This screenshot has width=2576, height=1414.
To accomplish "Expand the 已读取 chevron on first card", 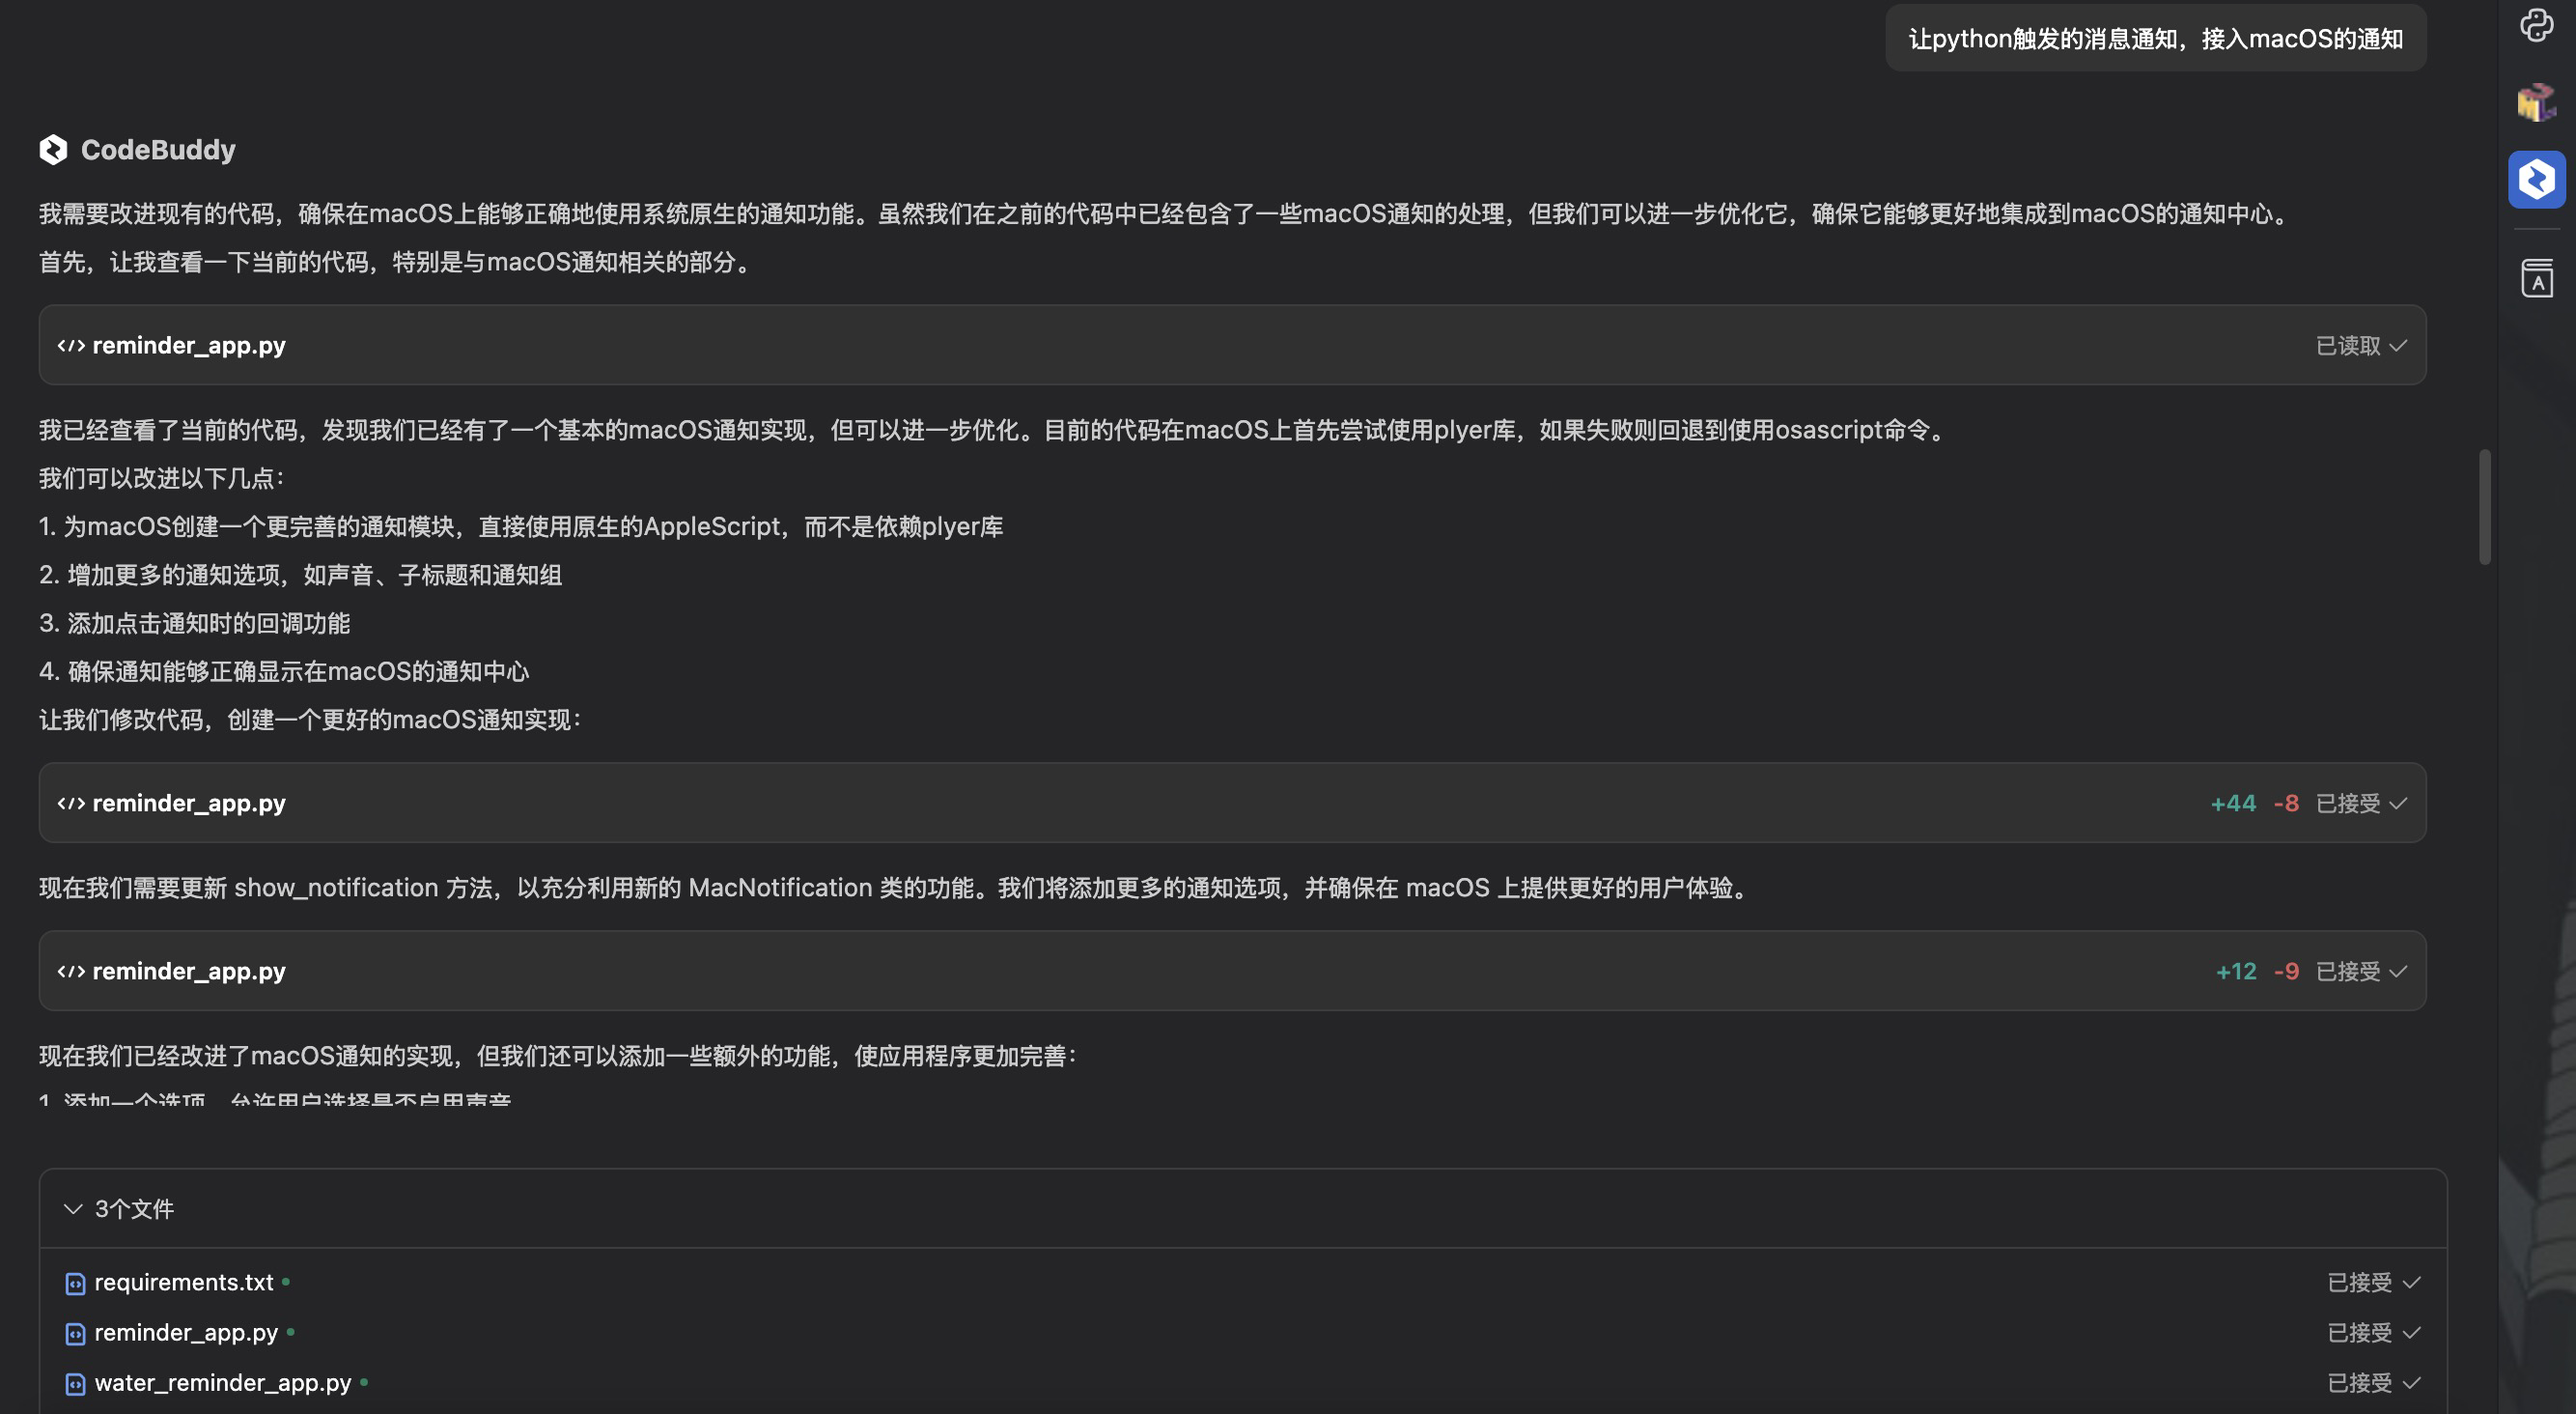I will pos(2397,346).
